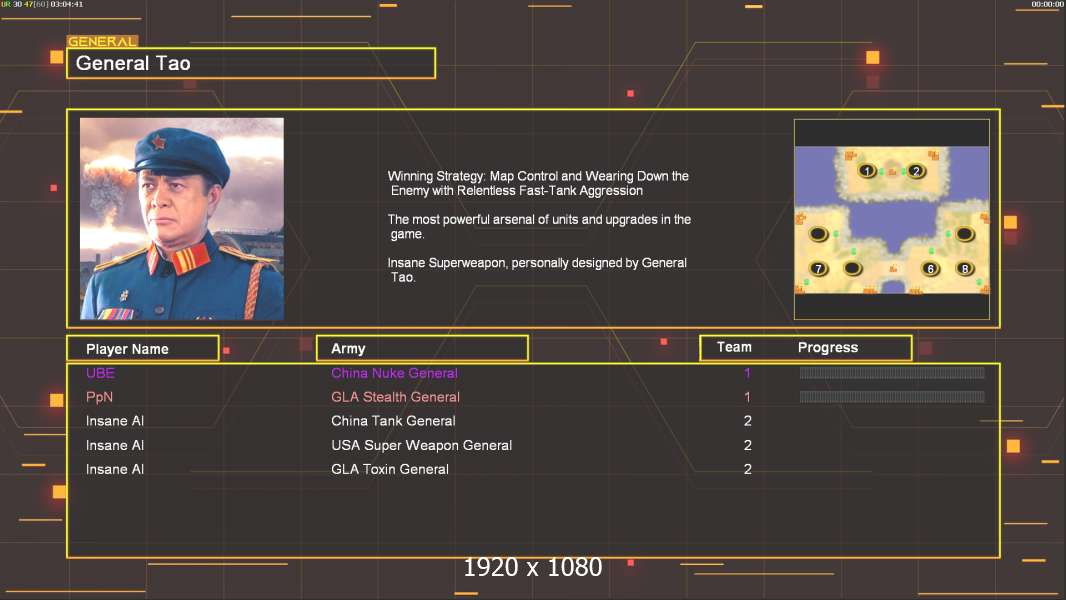
Task: Click PpN's loading progress bar
Action: [x=892, y=397]
